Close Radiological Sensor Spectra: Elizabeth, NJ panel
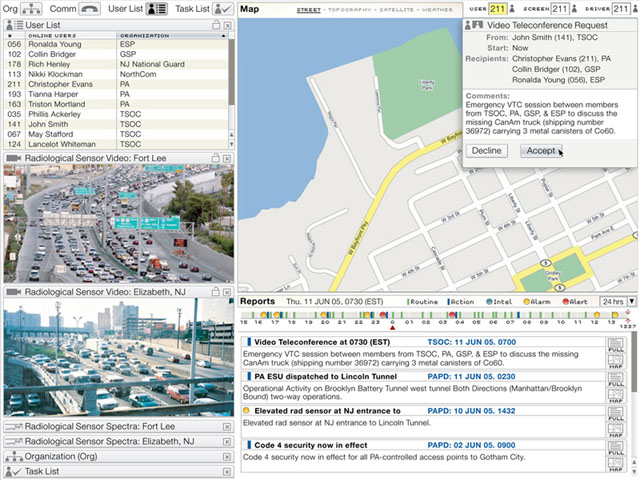Image resolution: width=640 pixels, height=480 pixels. [227, 442]
